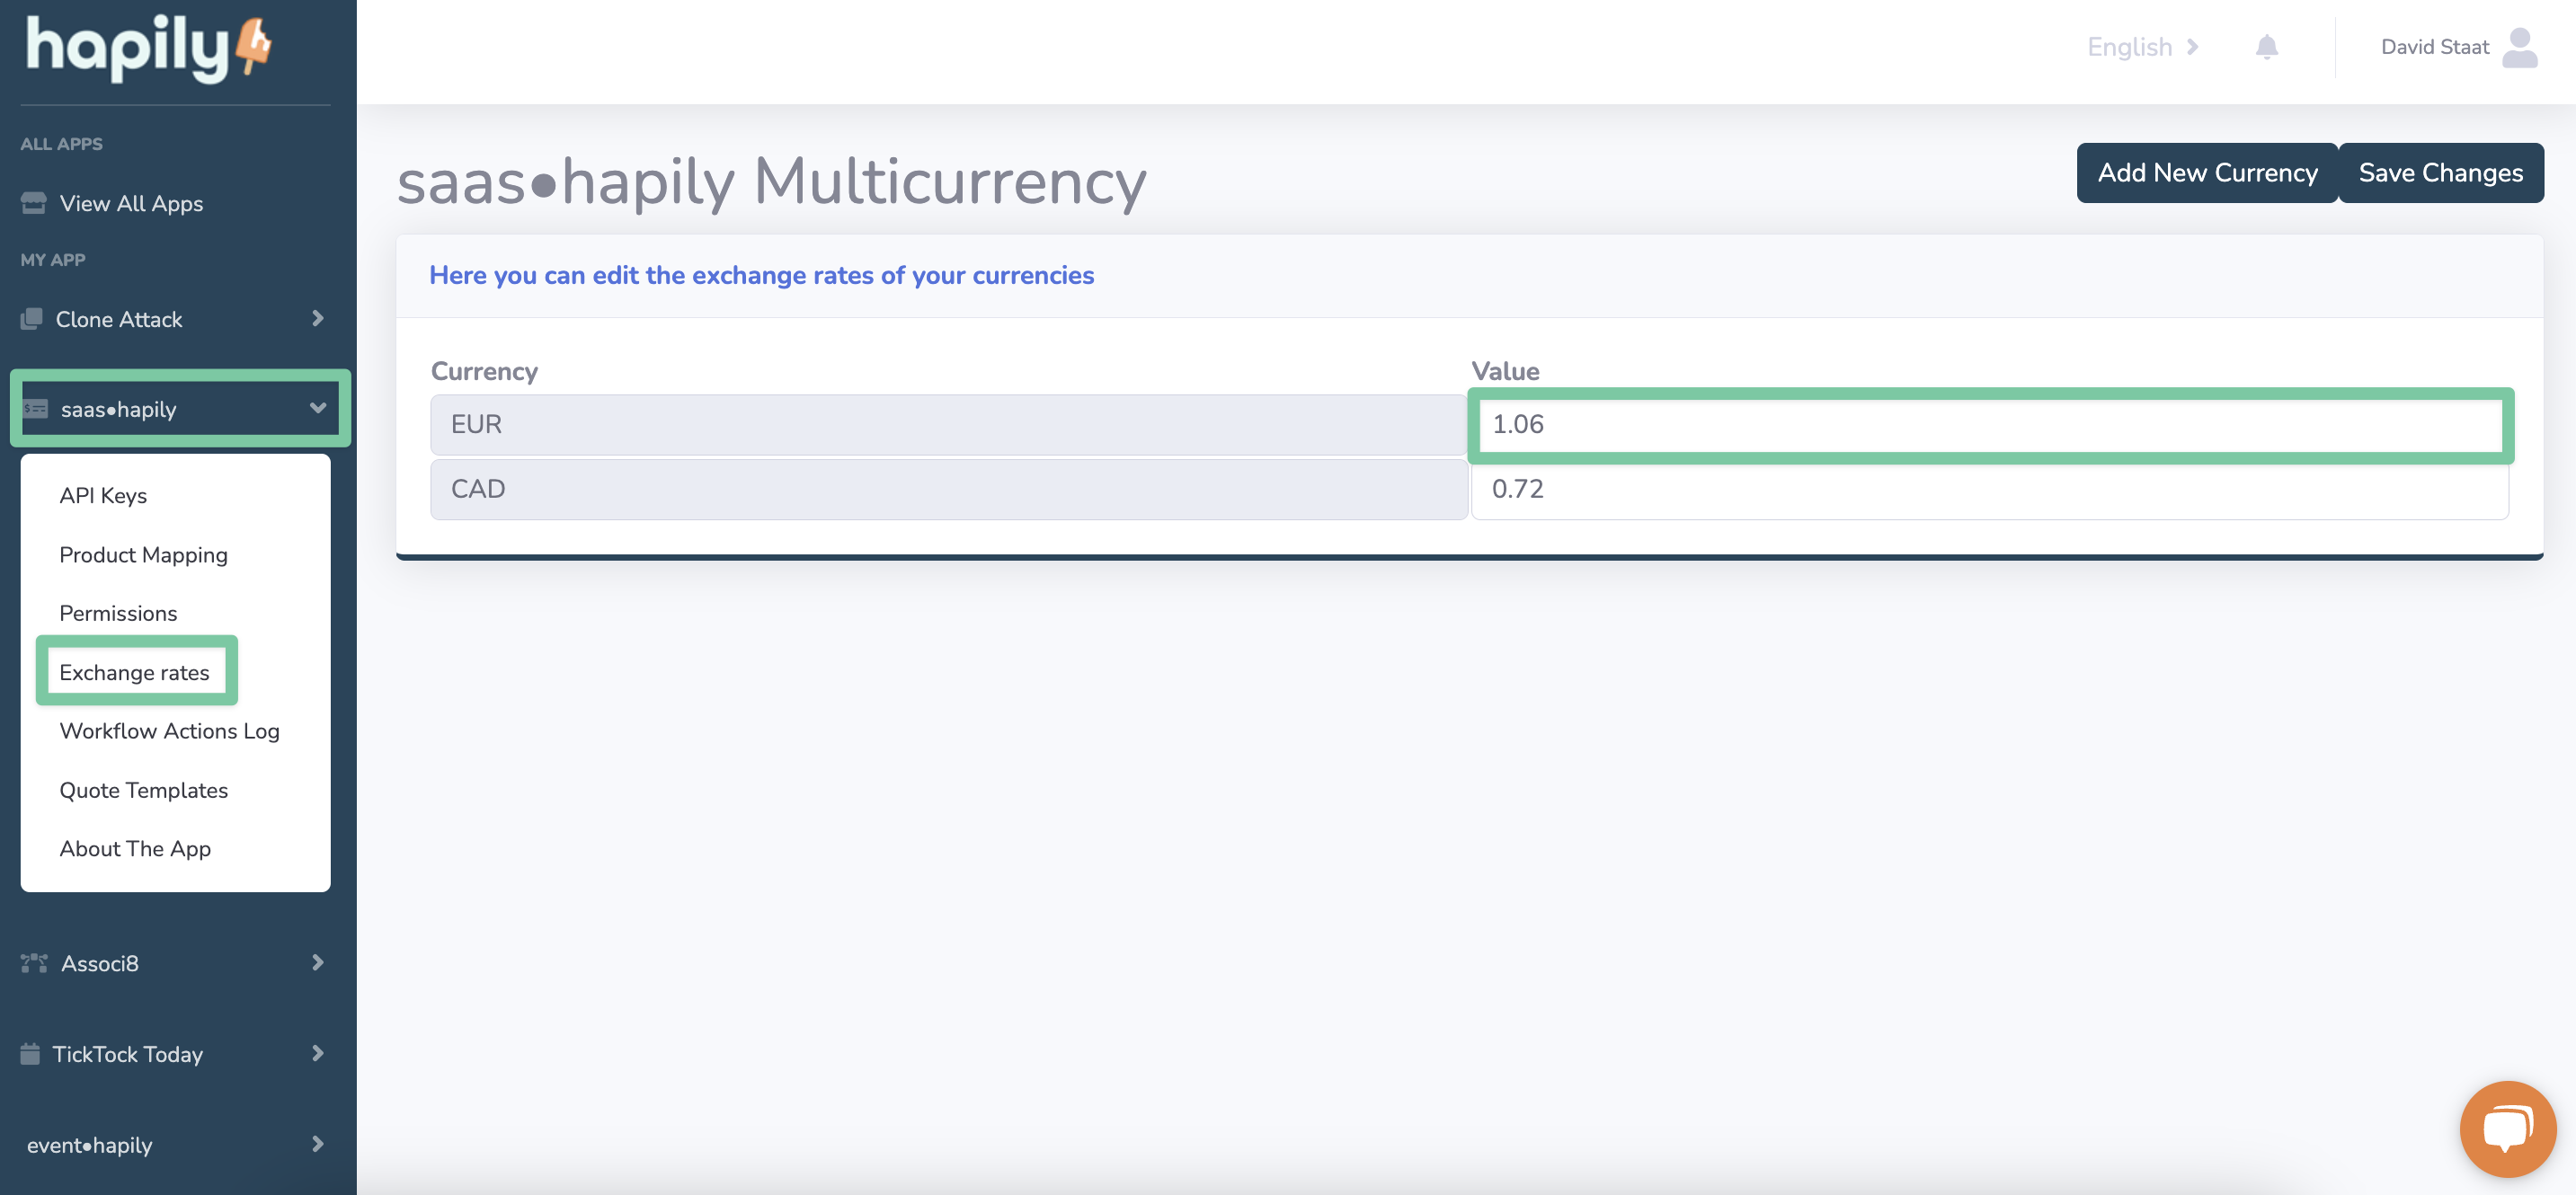
Task: Expand the Clone Attack menu chevron
Action: (317, 318)
